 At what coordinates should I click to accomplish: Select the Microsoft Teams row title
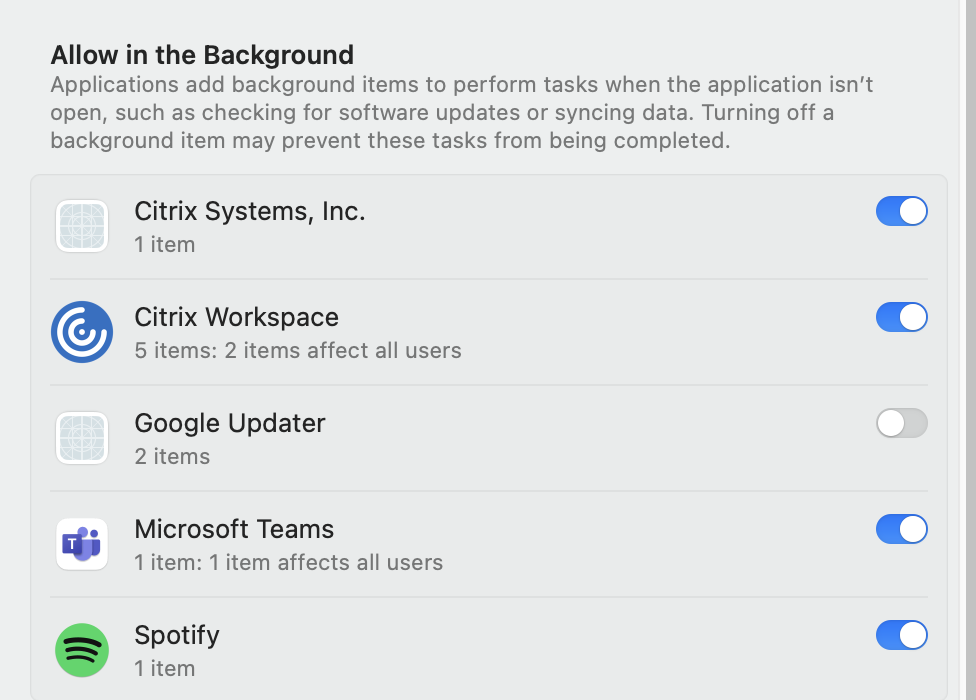(234, 529)
